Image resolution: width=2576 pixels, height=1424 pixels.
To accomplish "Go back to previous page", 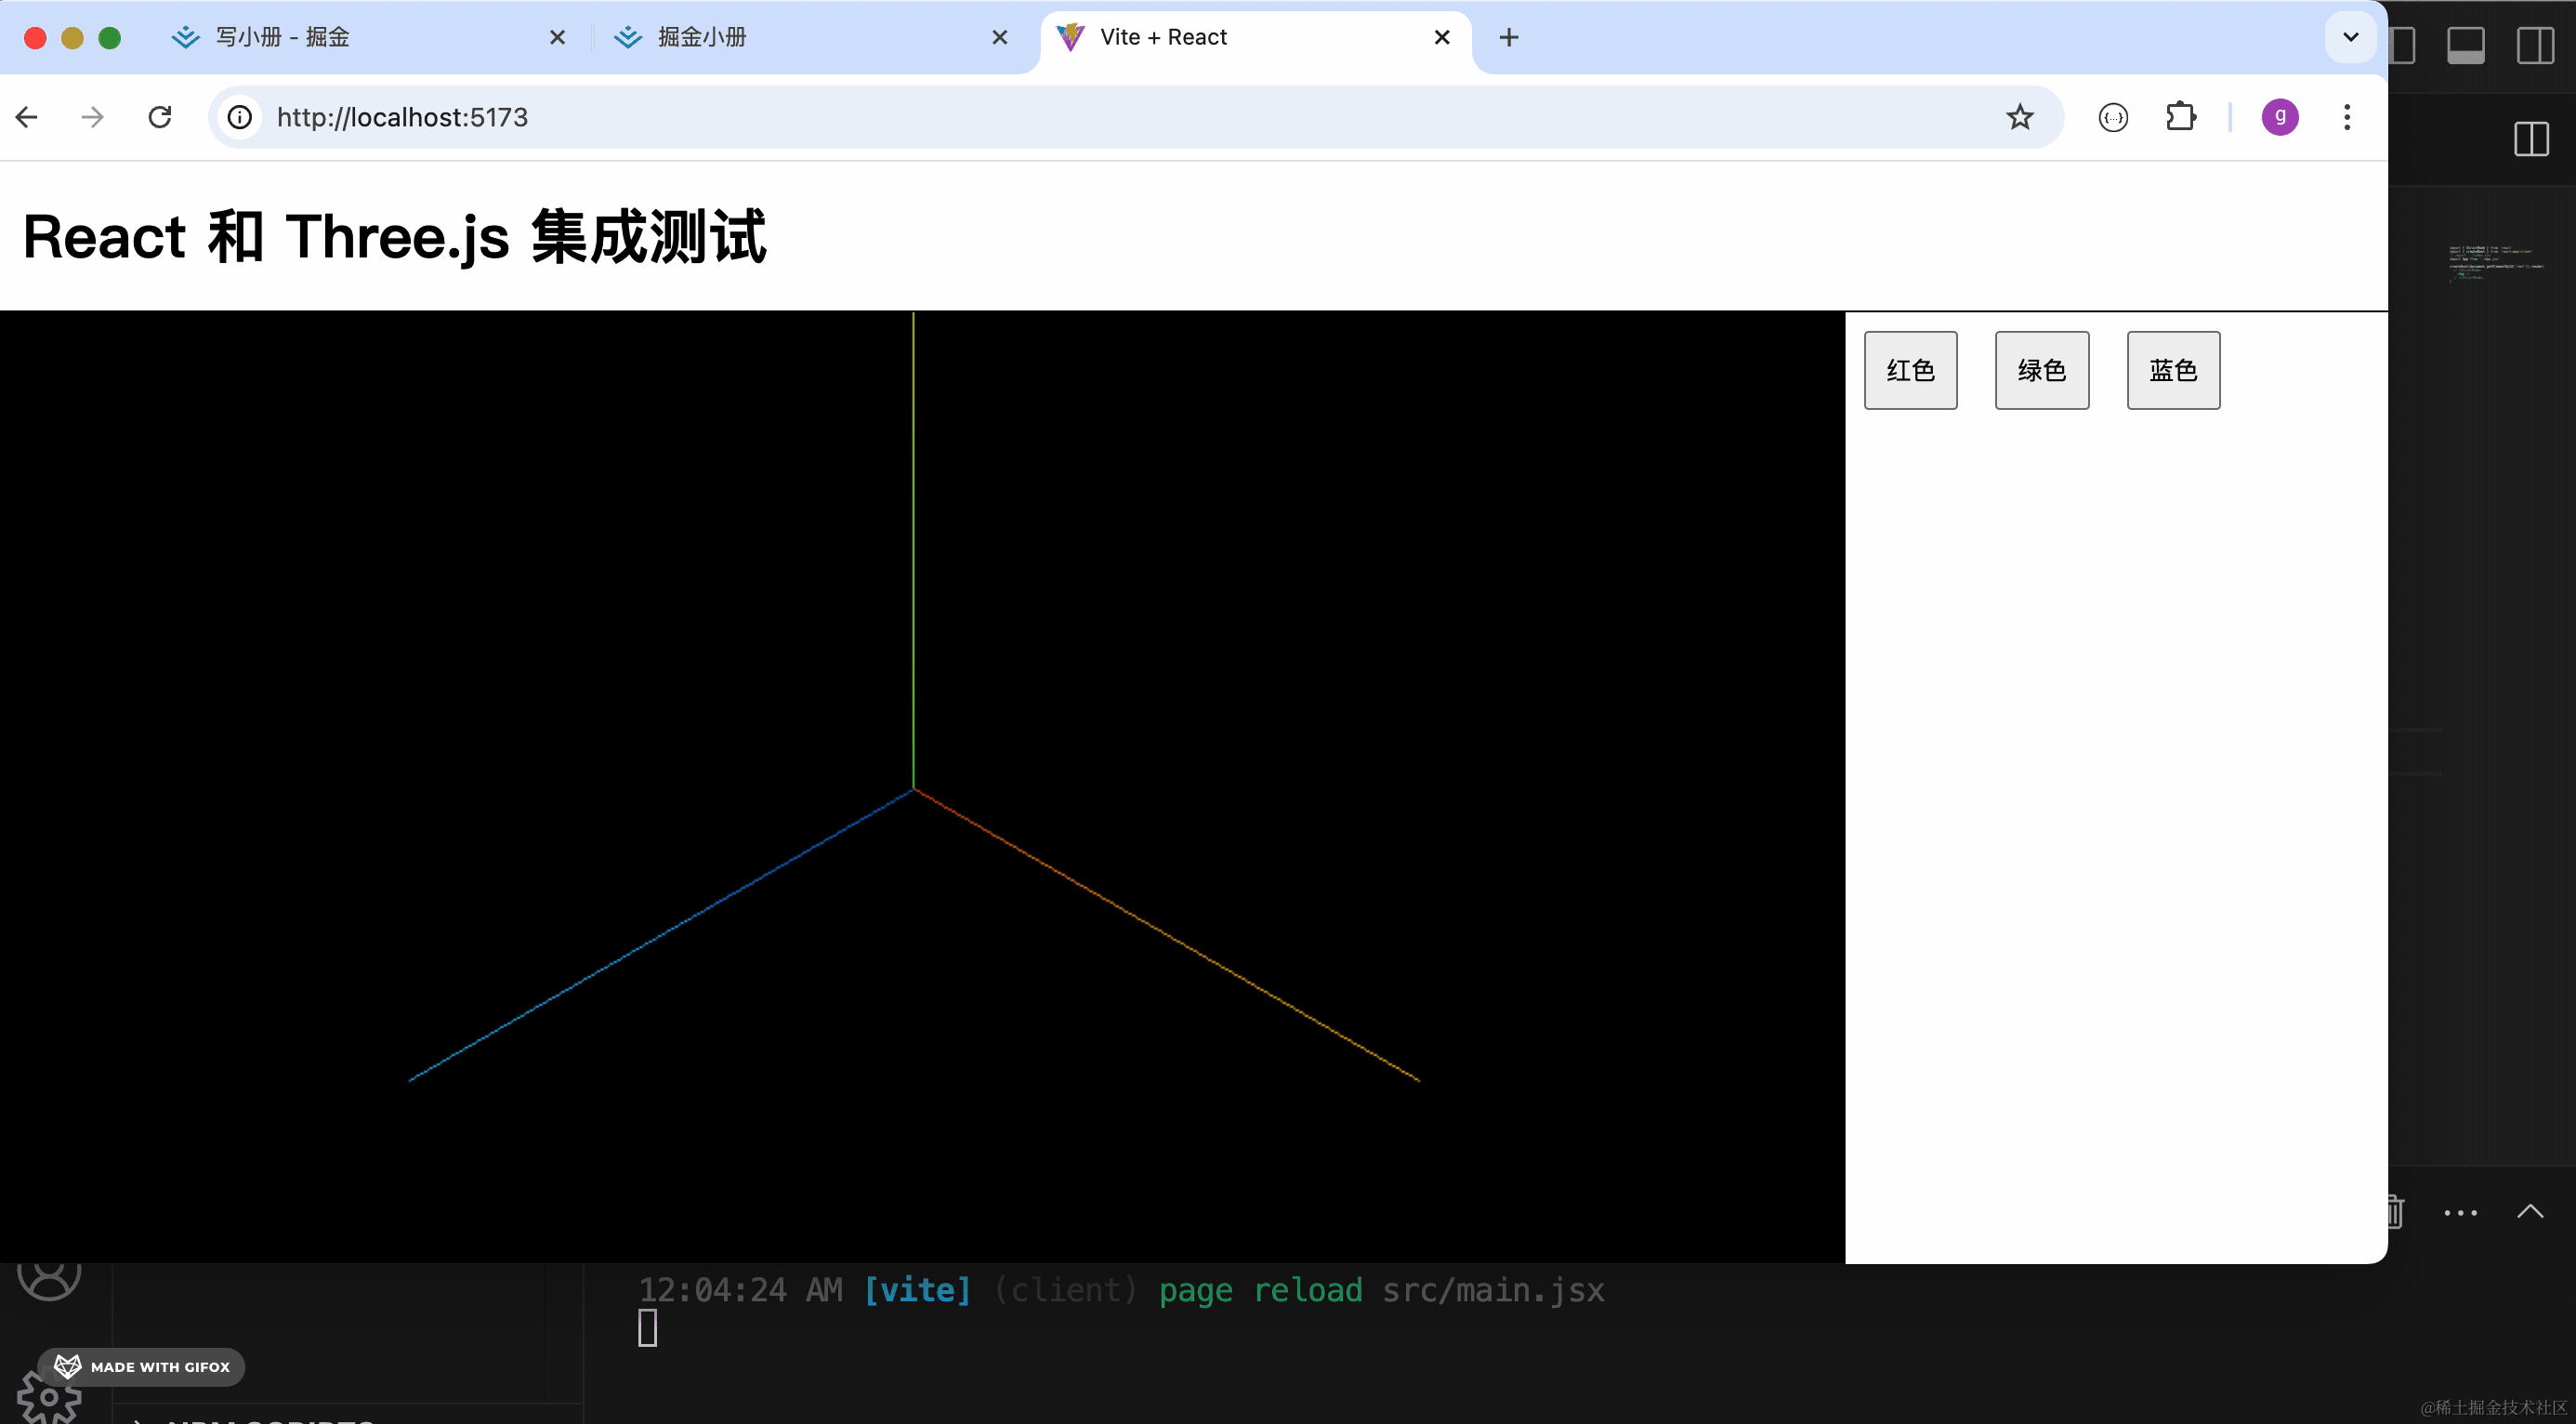I will (27, 117).
